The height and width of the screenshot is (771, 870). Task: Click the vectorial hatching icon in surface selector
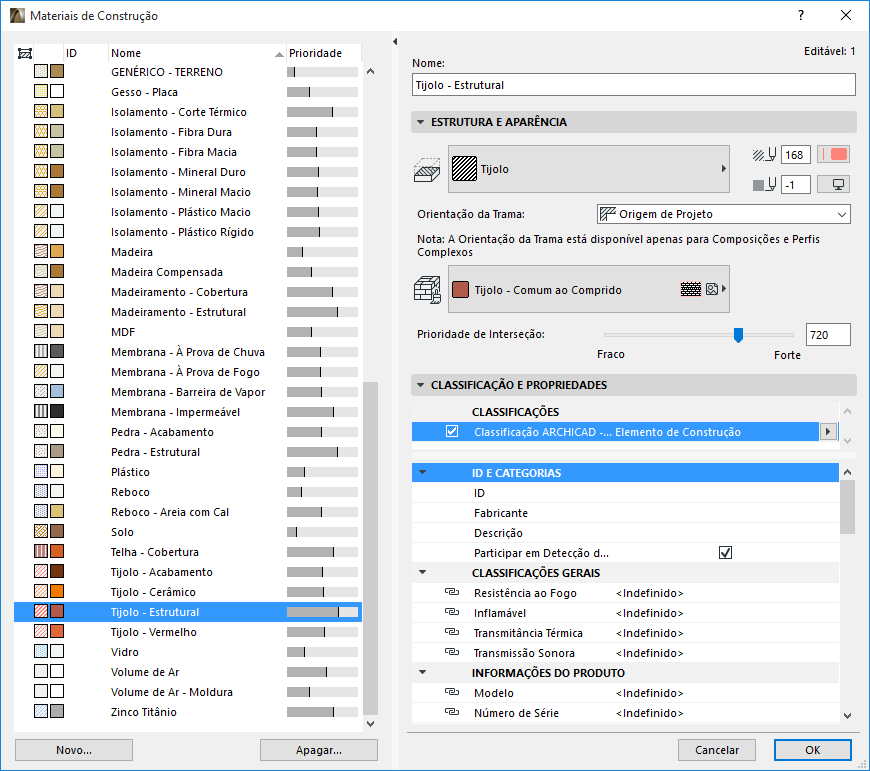pos(691,289)
